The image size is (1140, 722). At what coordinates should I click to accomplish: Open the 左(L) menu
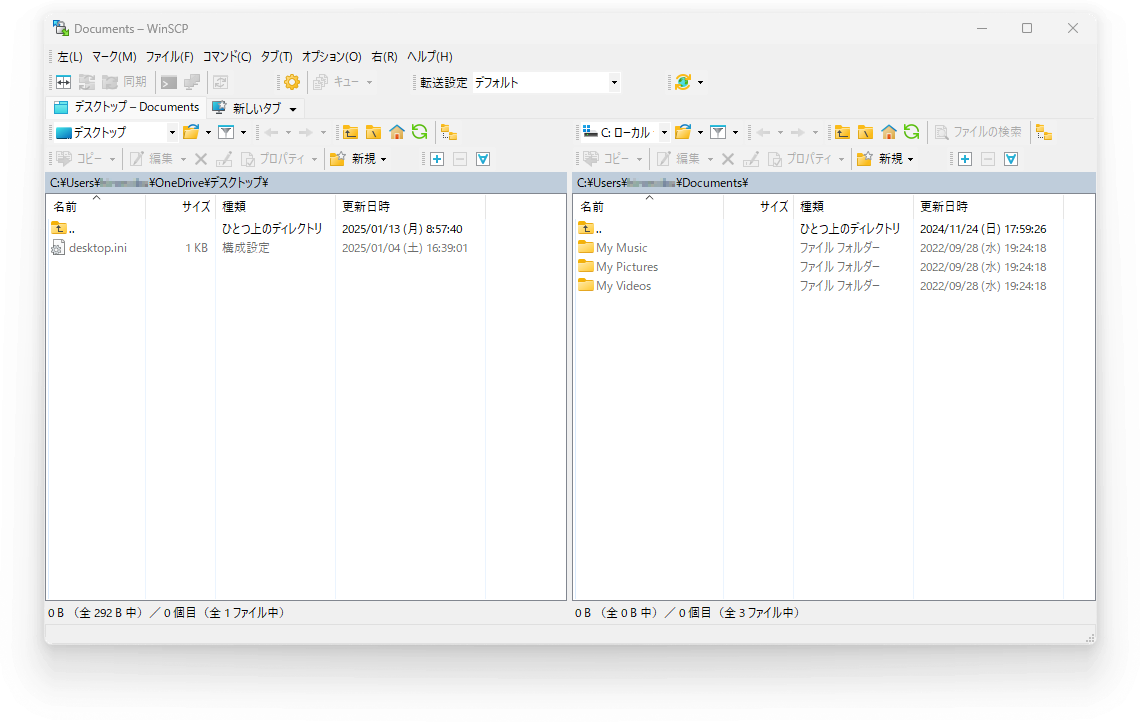click(x=70, y=57)
